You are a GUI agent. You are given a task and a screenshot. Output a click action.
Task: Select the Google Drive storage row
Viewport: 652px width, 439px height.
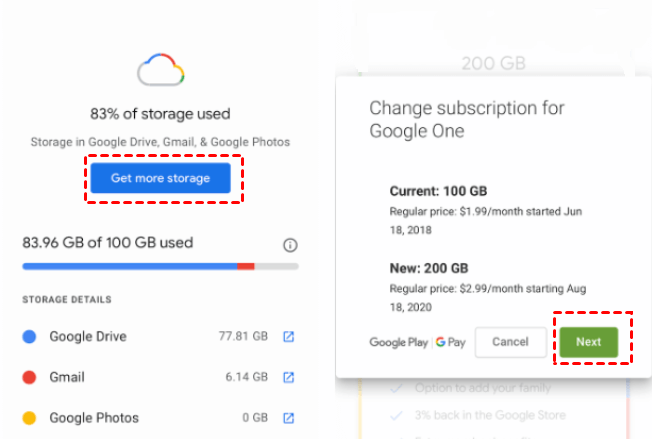click(150, 337)
